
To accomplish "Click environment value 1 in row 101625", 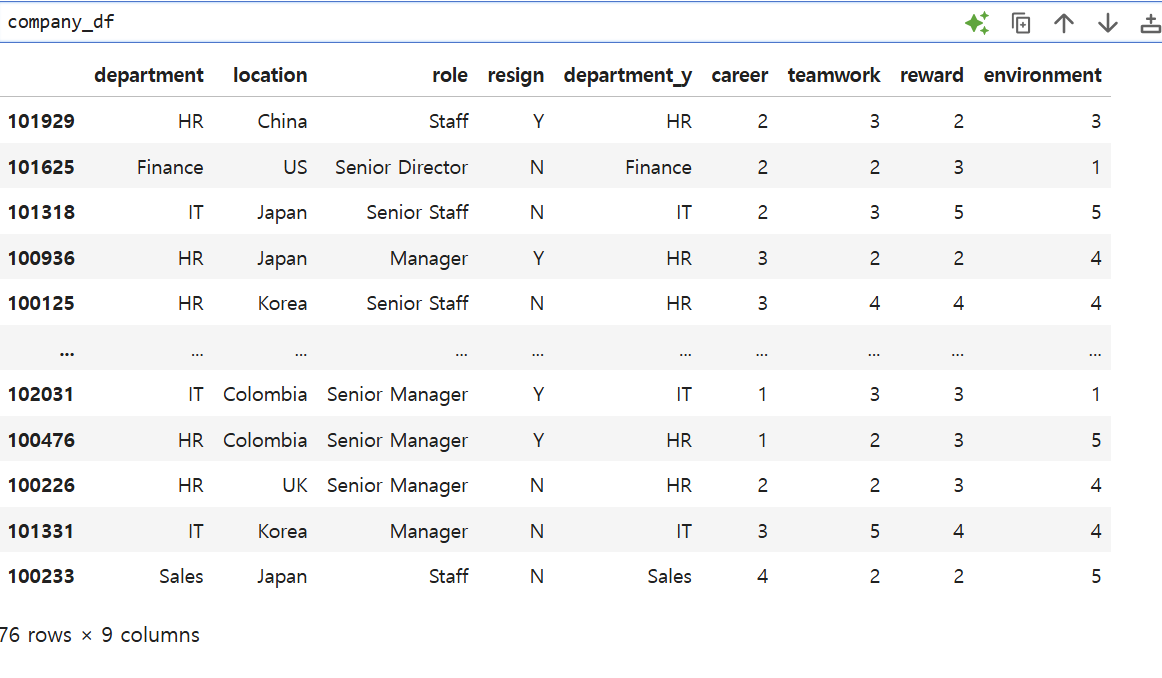I will pyautogui.click(x=1096, y=167).
